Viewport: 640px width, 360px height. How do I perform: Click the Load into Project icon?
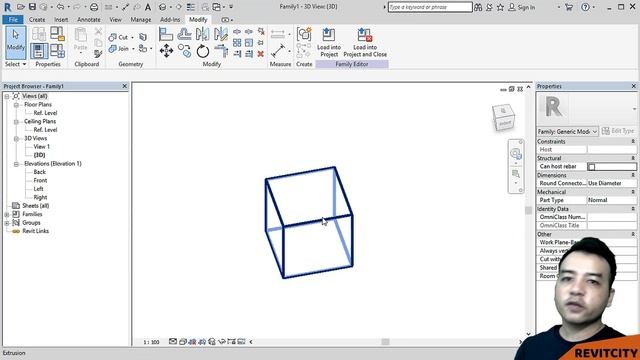click(329, 42)
